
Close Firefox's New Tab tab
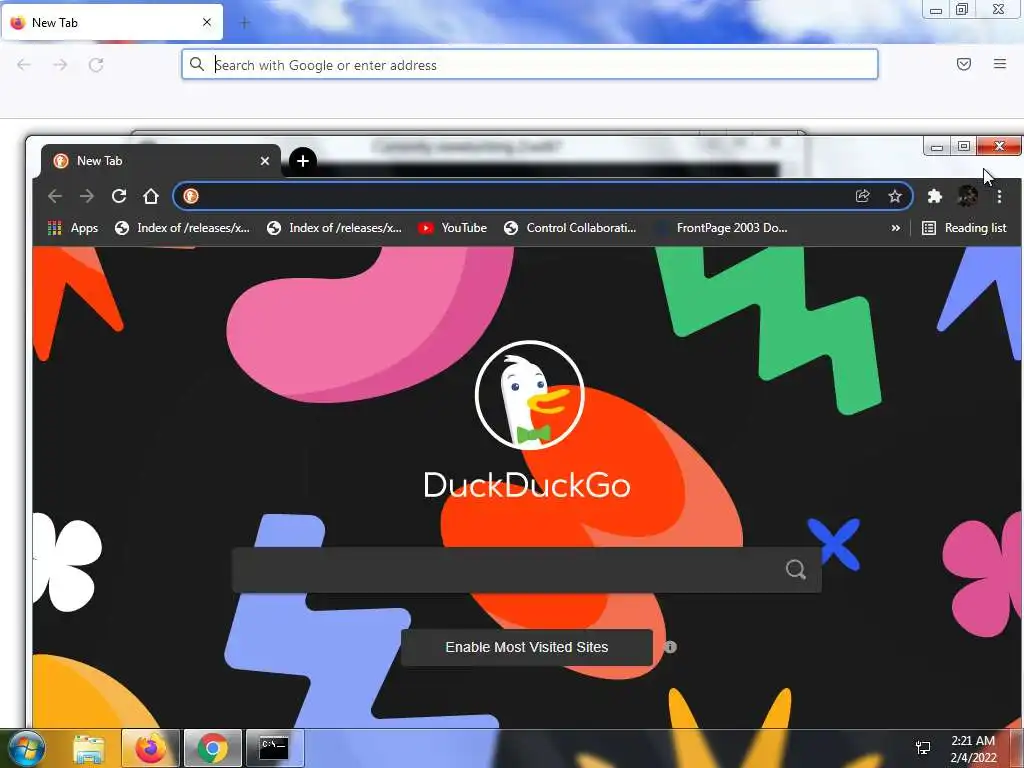pyautogui.click(x=207, y=22)
